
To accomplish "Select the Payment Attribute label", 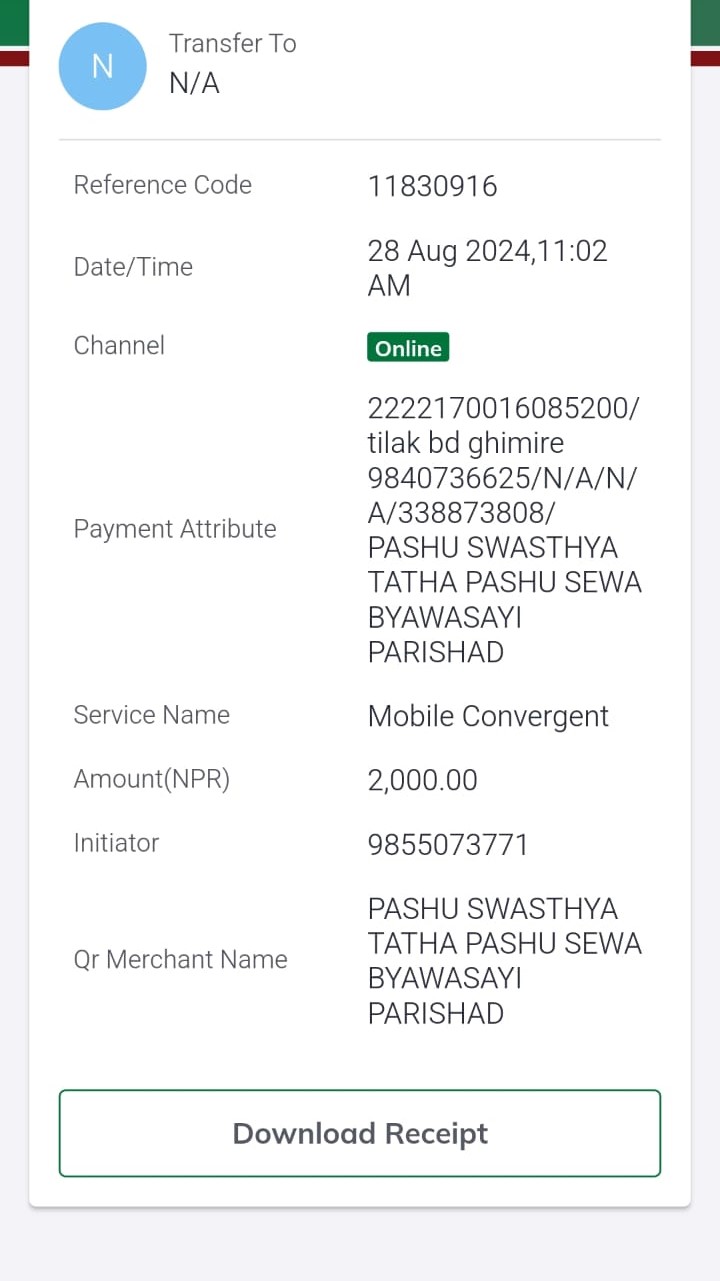I will tap(175, 529).
